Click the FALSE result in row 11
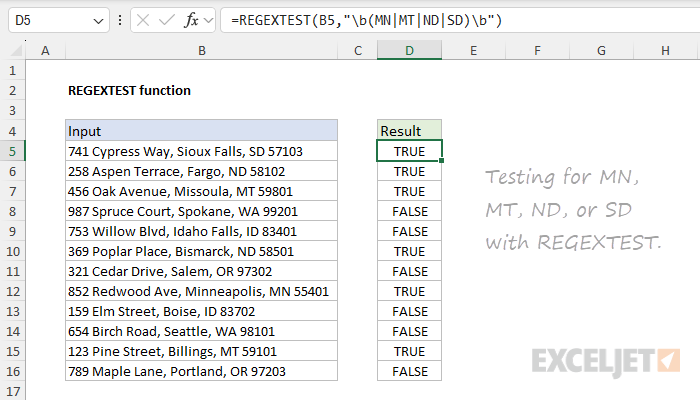 409,271
